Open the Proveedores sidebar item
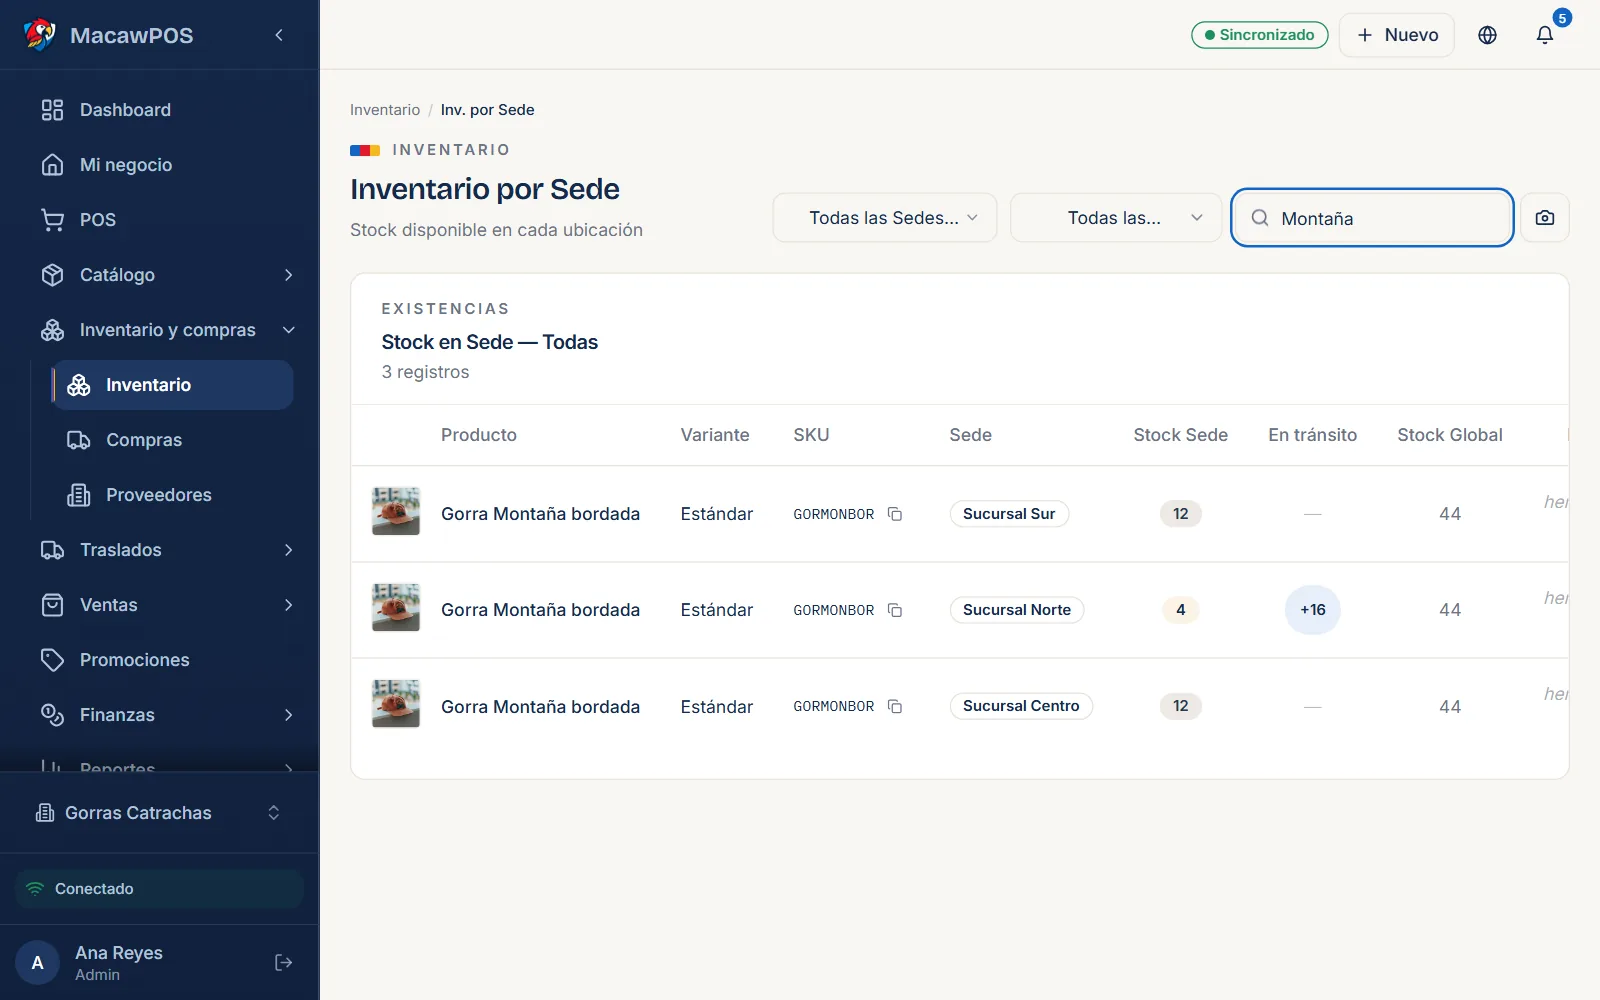The width and height of the screenshot is (1600, 1000). [x=173, y=495]
